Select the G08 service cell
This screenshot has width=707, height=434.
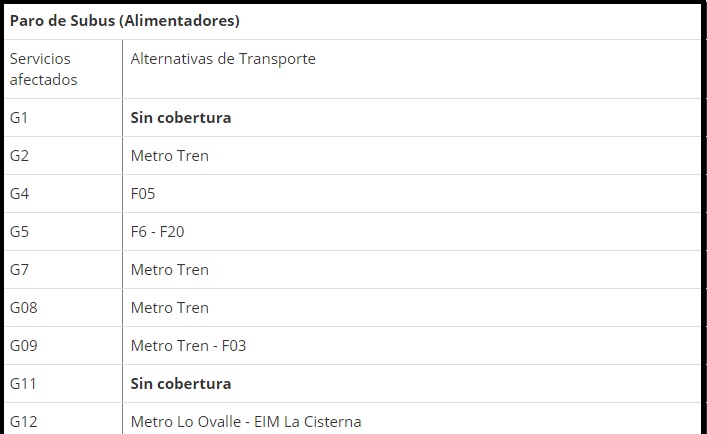pyautogui.click(x=24, y=308)
